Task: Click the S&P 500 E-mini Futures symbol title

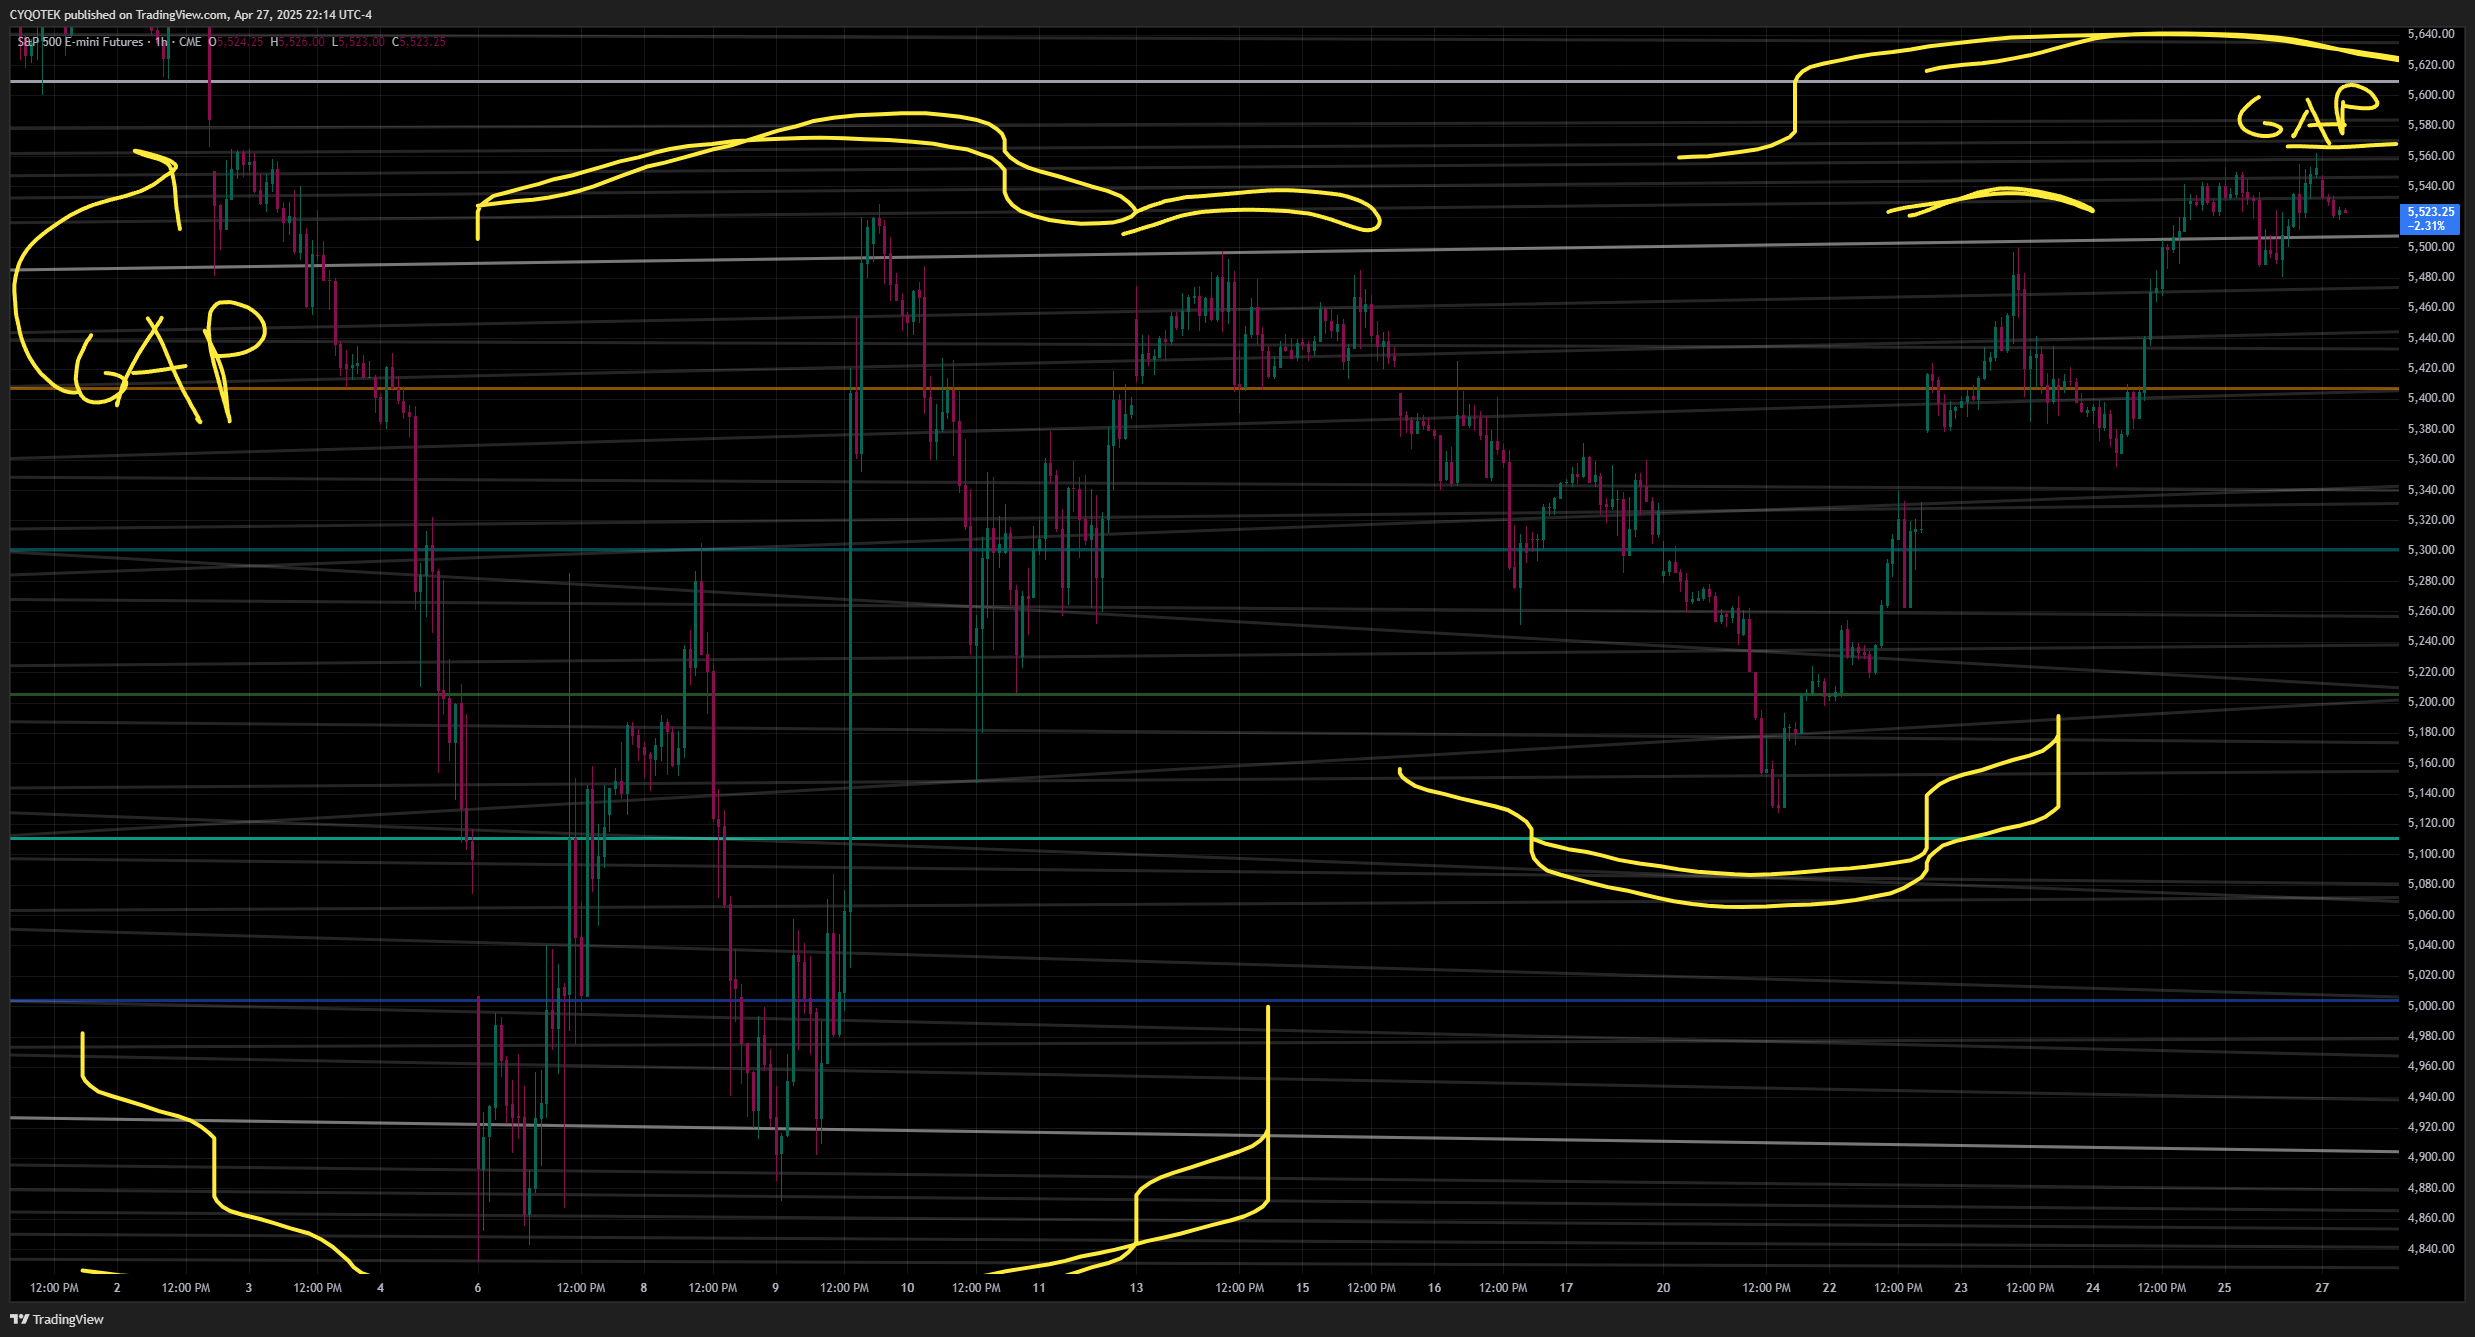Action: pos(81,42)
